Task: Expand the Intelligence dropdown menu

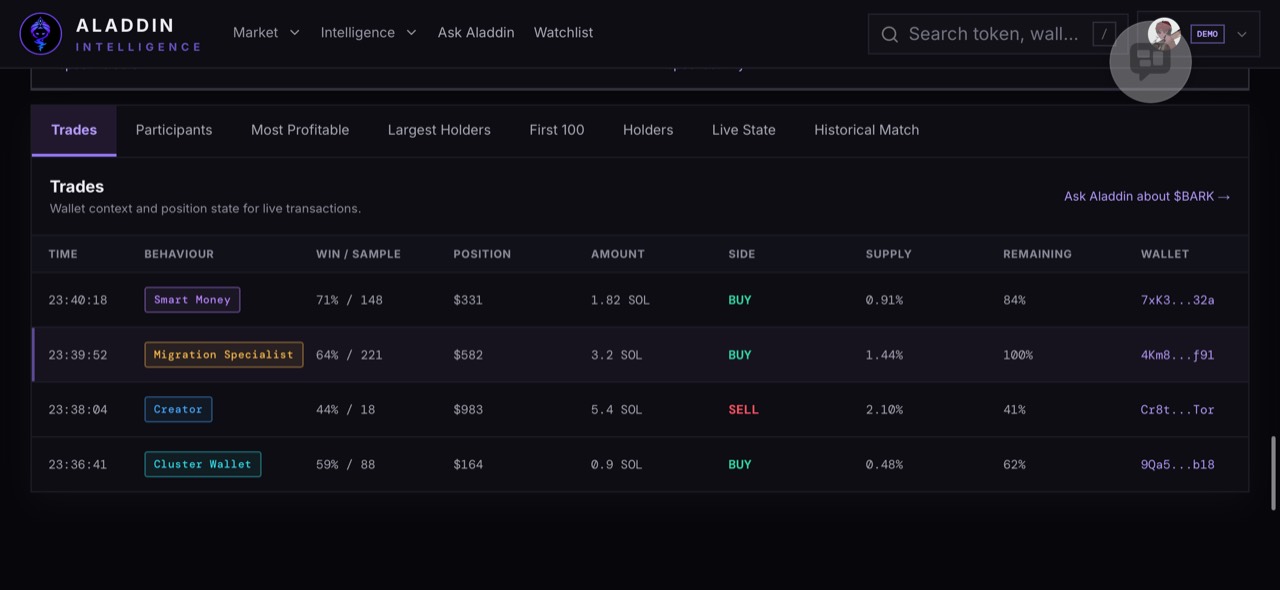Action: coord(368,33)
